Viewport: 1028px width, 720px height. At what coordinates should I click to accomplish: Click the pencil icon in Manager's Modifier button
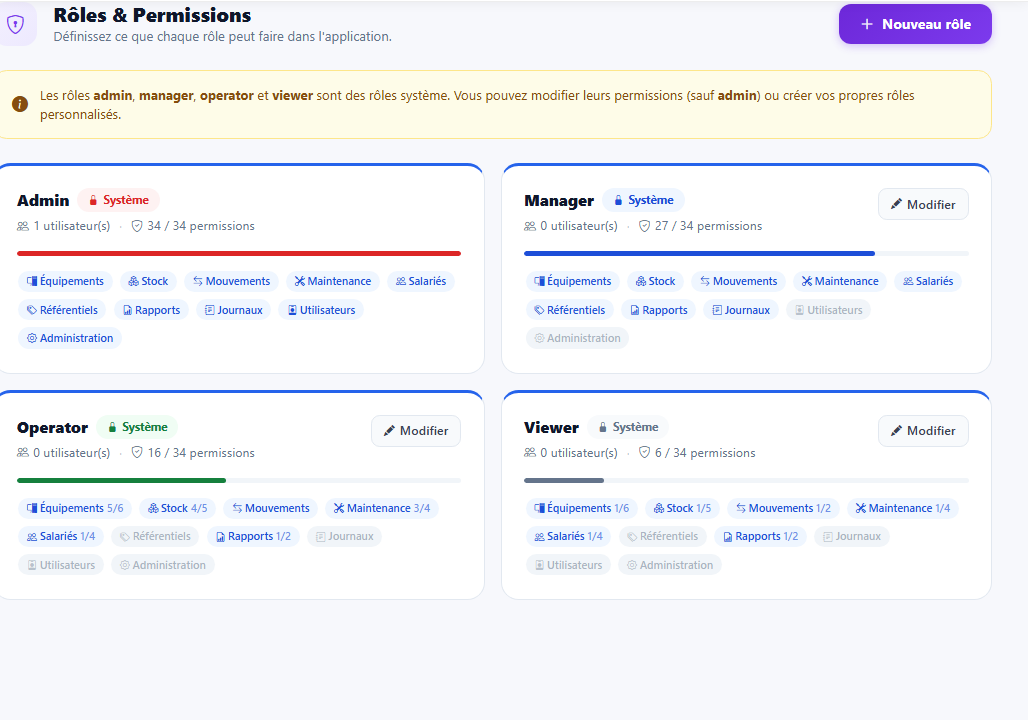click(896, 205)
